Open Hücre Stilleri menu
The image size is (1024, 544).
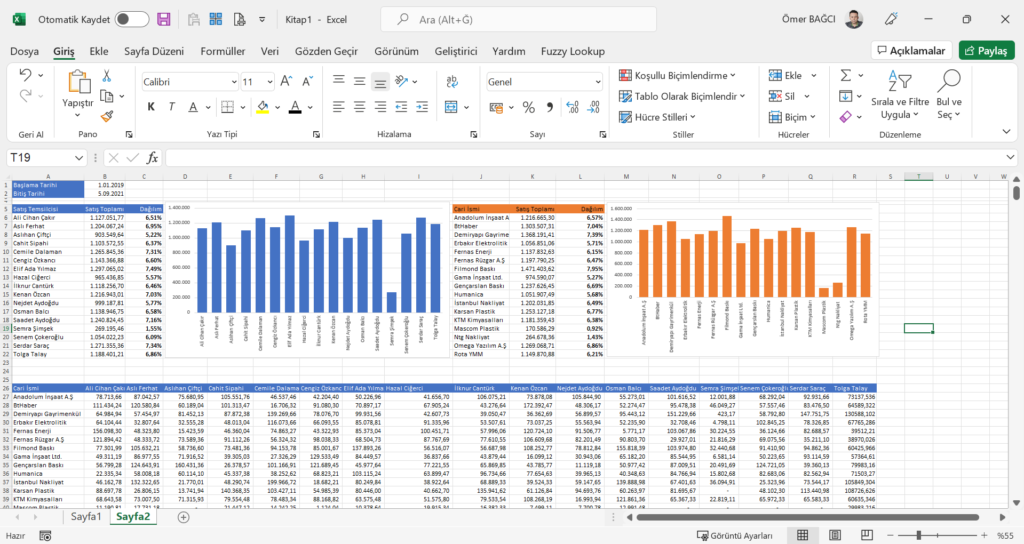point(657,117)
